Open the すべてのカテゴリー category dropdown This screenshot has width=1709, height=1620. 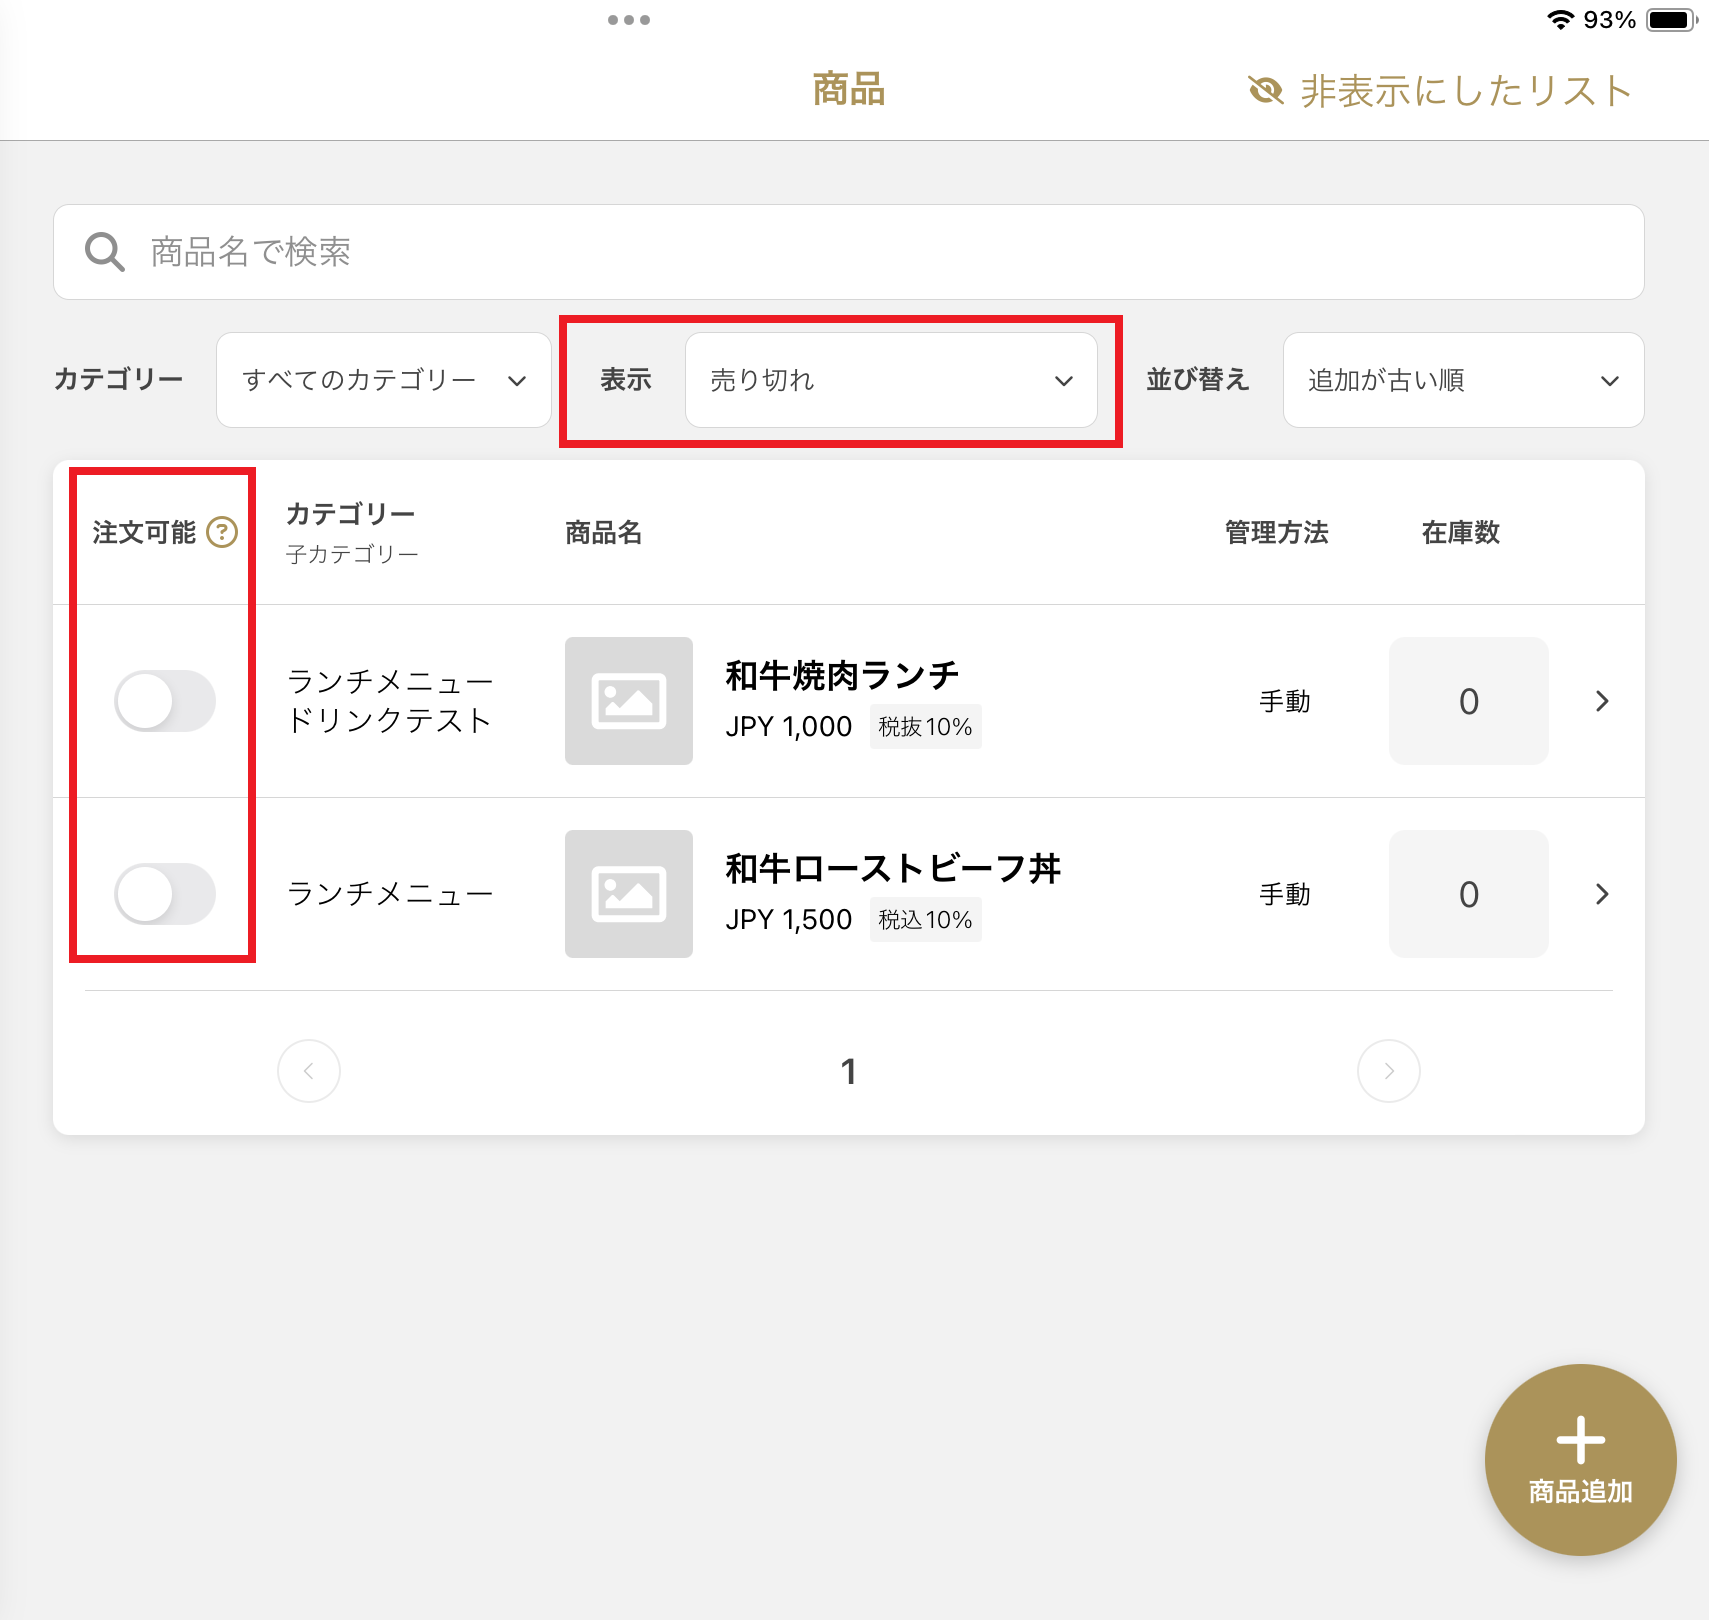click(384, 380)
